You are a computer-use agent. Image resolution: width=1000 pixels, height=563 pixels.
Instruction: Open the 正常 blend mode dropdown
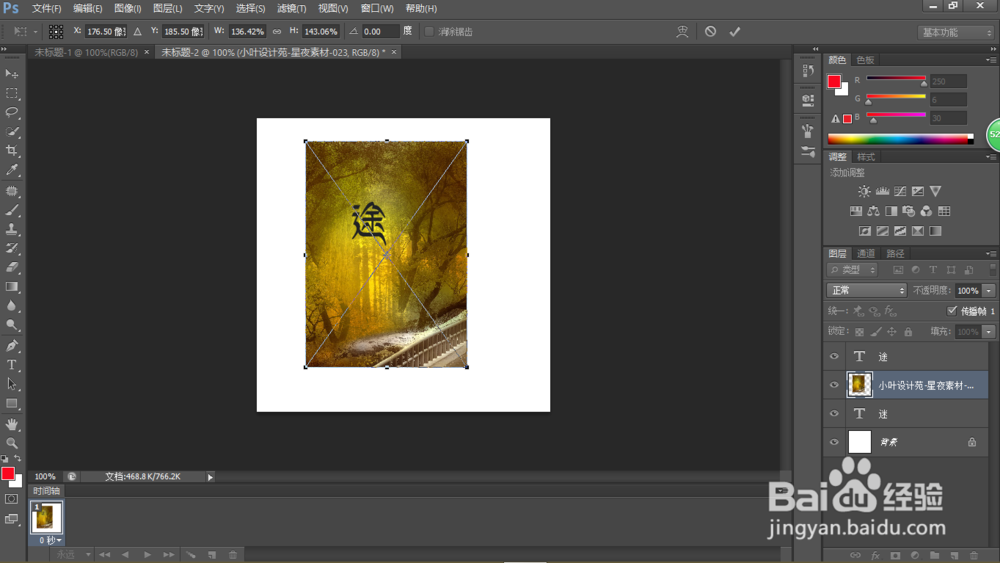(867, 290)
